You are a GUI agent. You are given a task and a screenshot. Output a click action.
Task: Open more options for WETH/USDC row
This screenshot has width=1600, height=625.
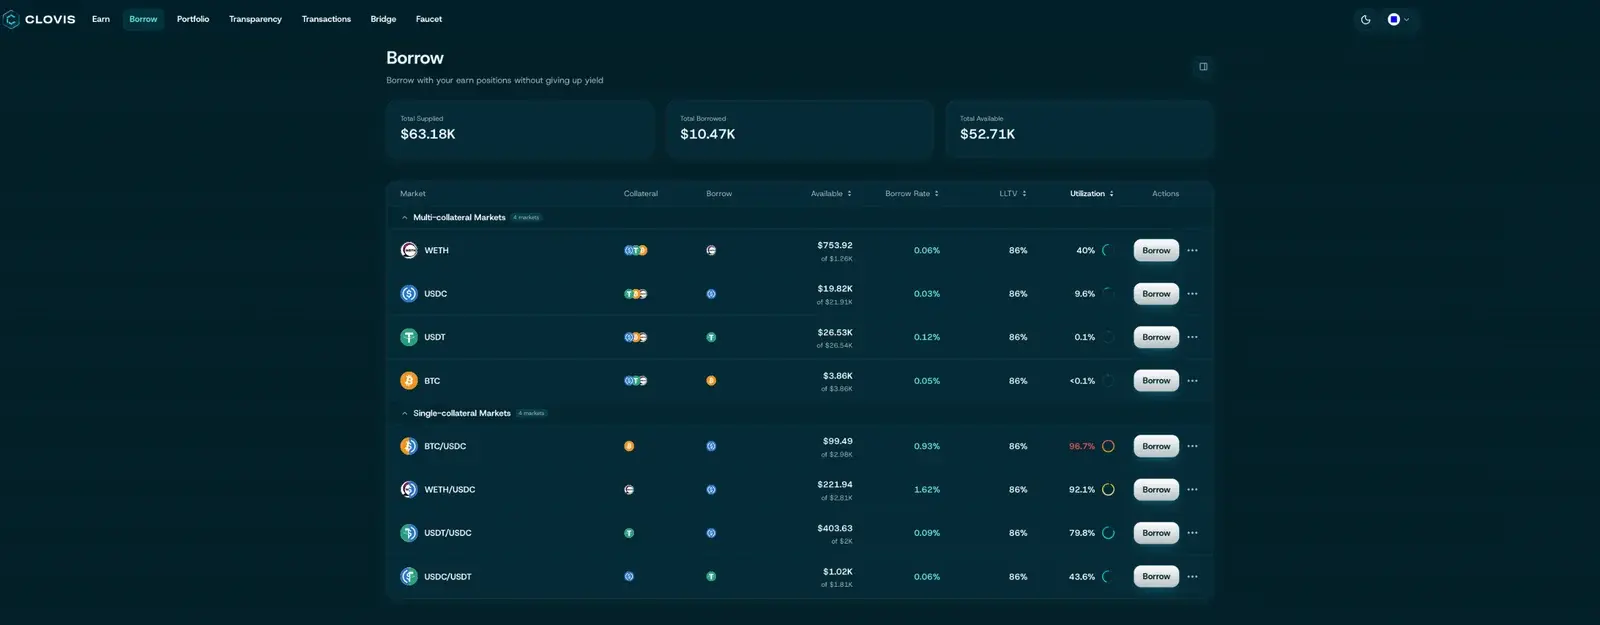pyautogui.click(x=1192, y=490)
